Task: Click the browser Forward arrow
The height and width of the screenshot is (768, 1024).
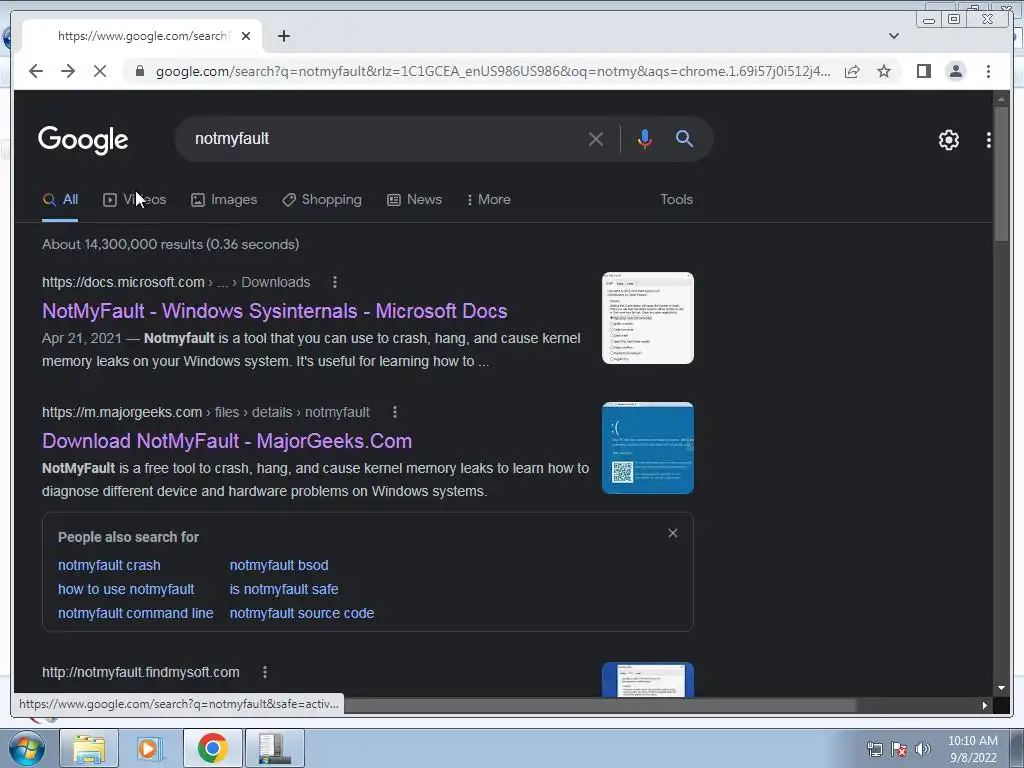Action: 68,71
